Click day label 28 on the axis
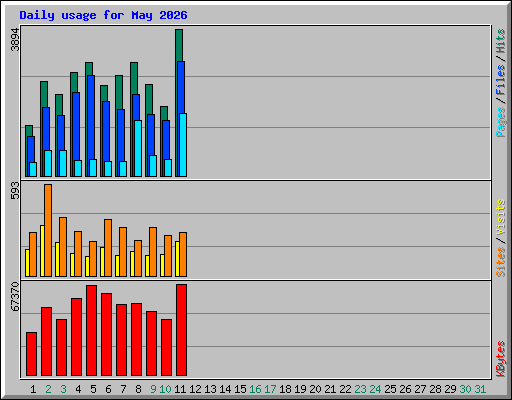The image size is (512, 400). [x=435, y=389]
